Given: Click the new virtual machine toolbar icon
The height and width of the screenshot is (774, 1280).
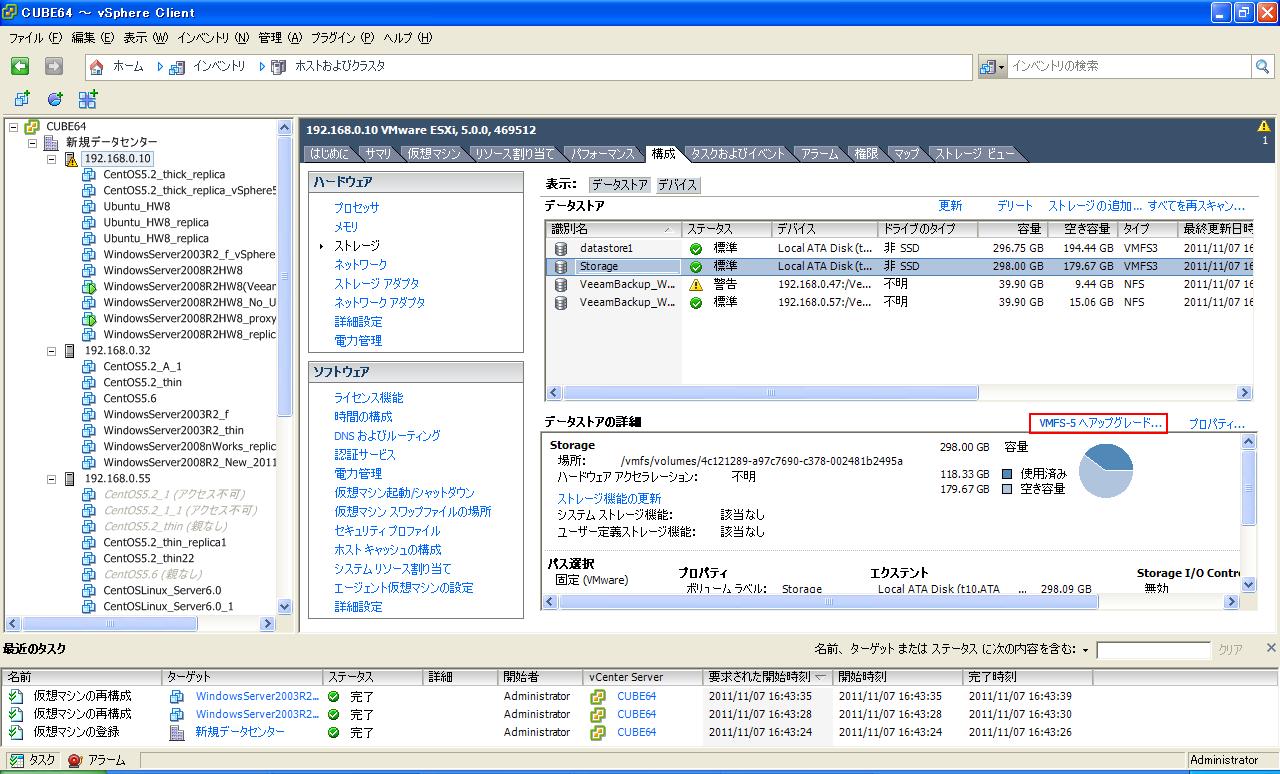Looking at the screenshot, I should 22,99.
